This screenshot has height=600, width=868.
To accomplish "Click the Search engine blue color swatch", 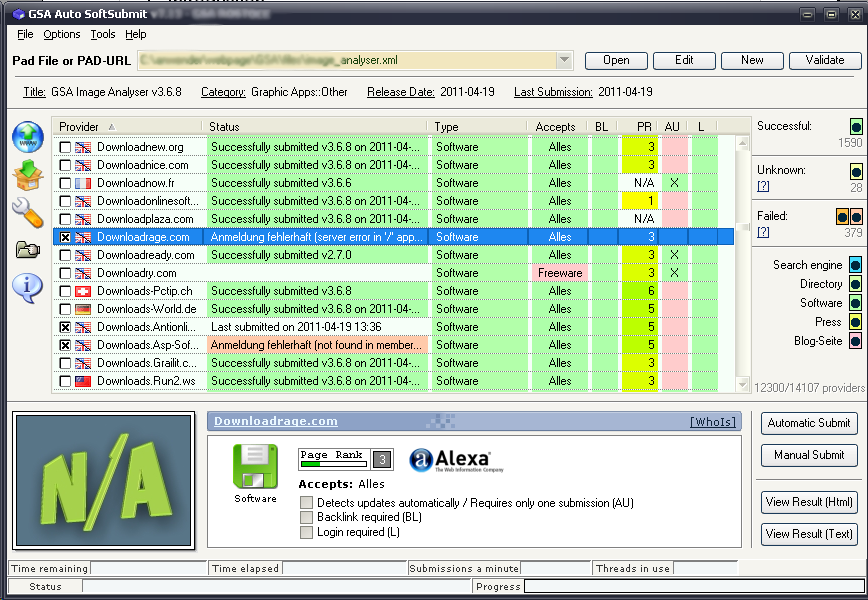I will click(855, 265).
